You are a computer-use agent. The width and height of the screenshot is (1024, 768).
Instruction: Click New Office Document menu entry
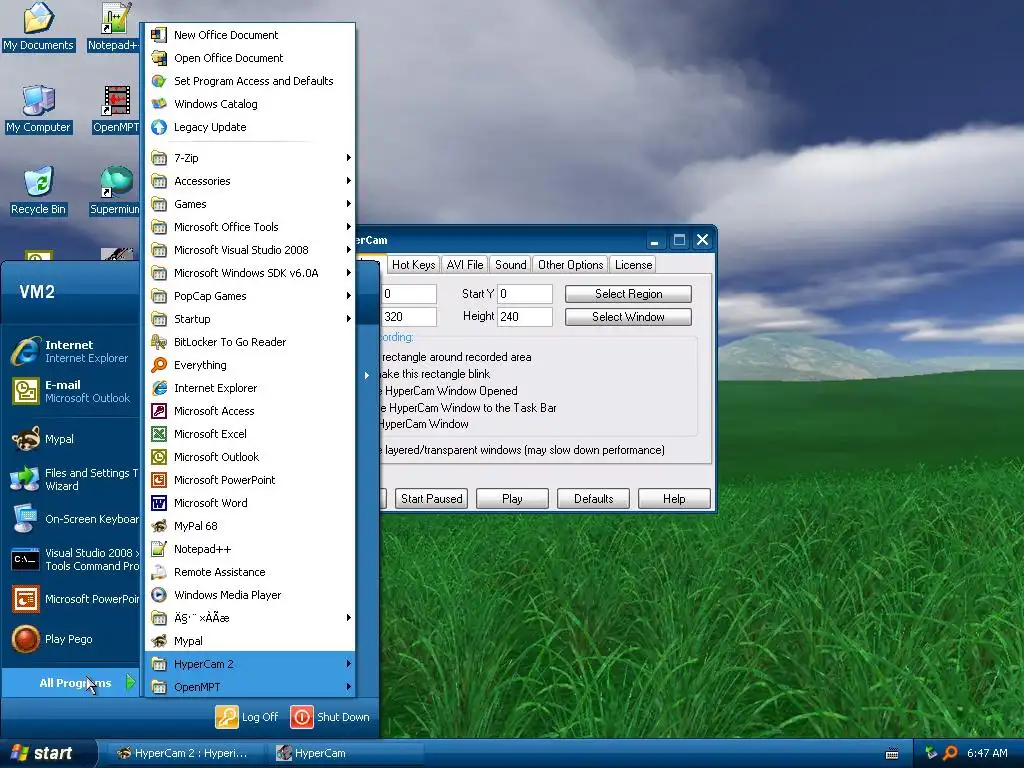(249, 35)
